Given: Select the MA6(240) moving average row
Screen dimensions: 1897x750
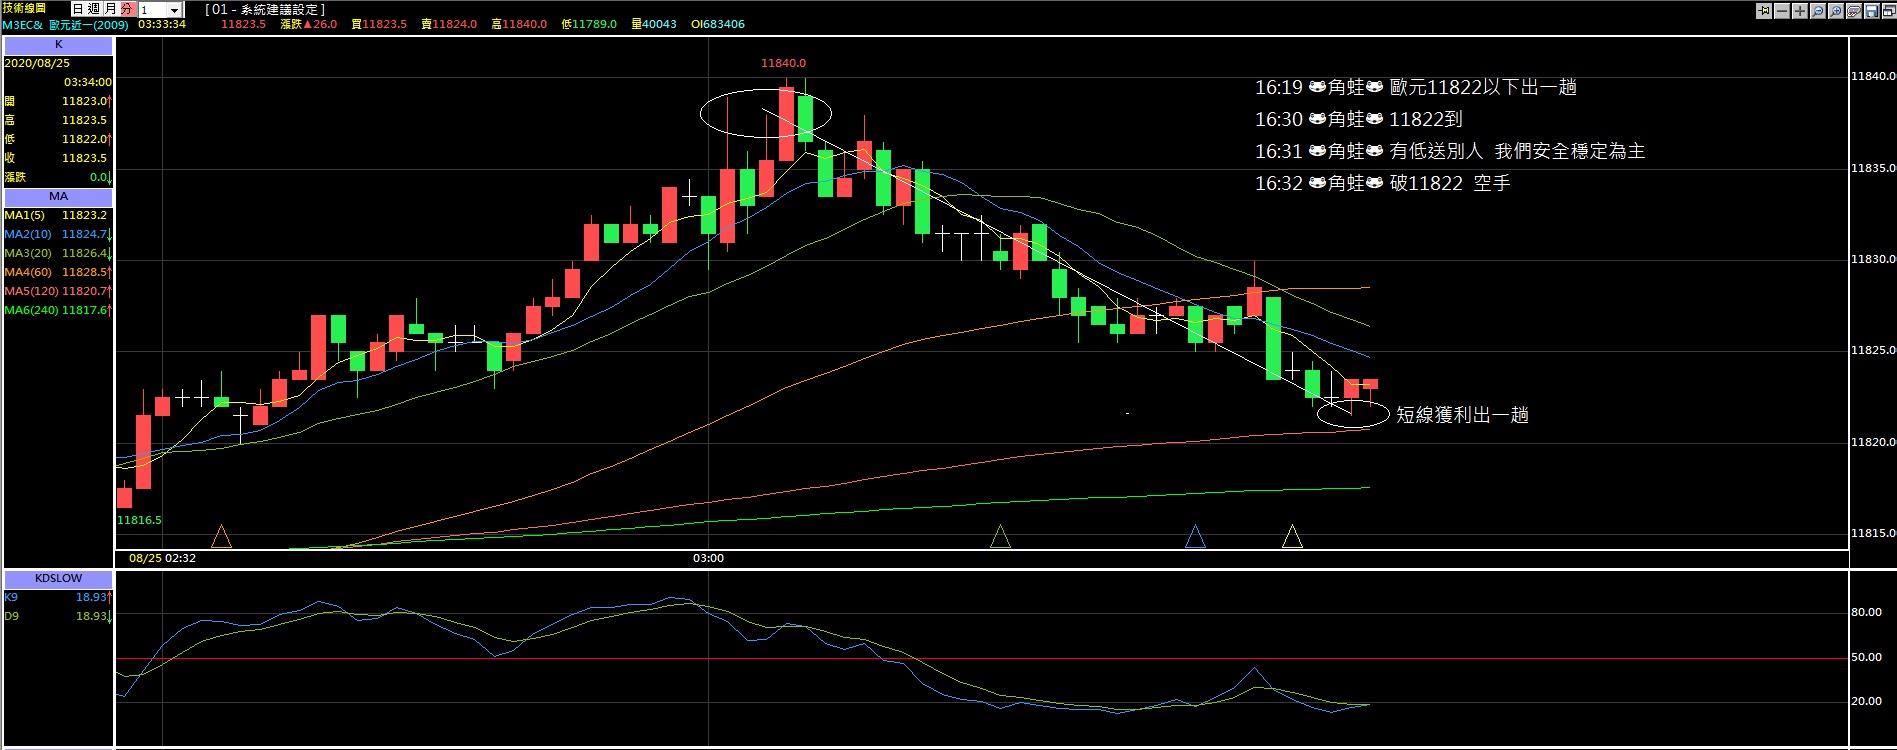Looking at the screenshot, I should pyautogui.click(x=58, y=310).
